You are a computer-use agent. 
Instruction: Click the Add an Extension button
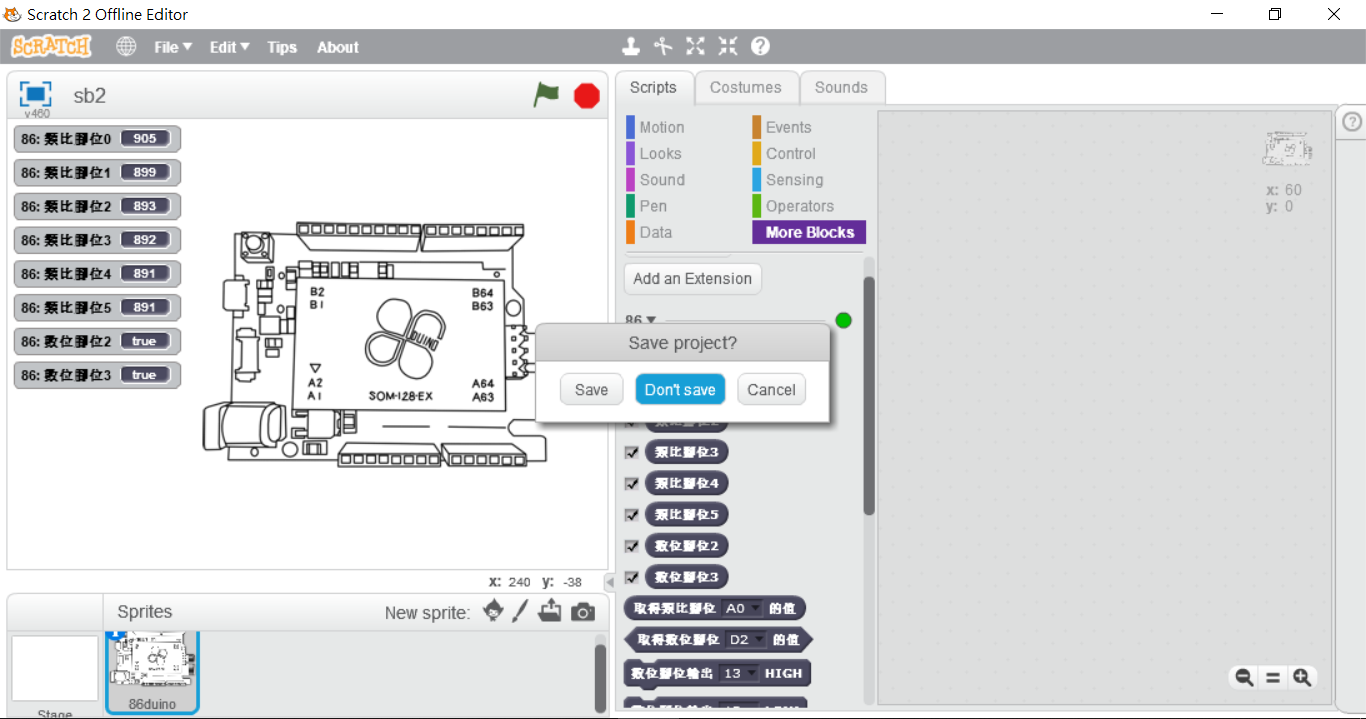(x=692, y=279)
